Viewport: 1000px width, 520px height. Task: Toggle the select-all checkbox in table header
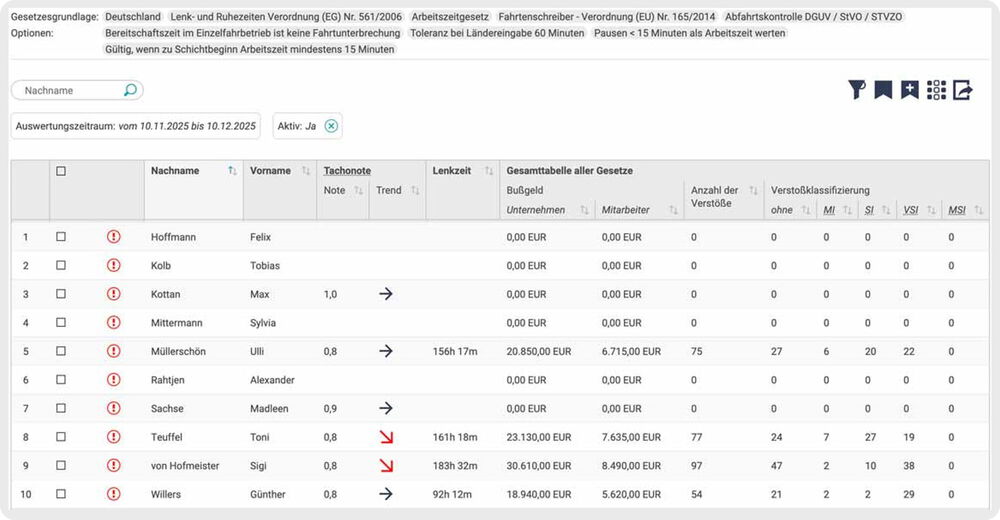(x=61, y=171)
